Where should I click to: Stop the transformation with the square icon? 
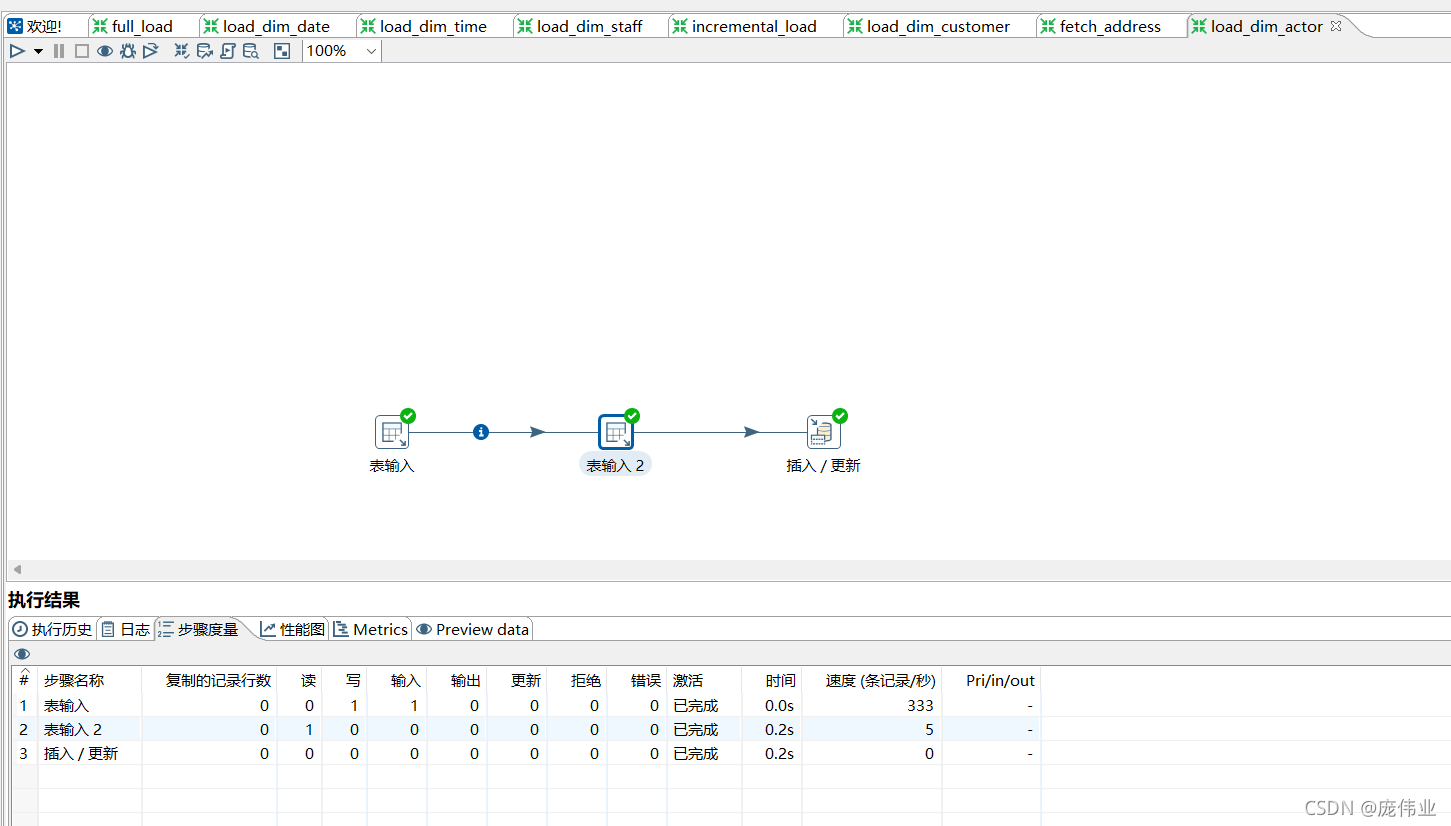[x=82, y=51]
